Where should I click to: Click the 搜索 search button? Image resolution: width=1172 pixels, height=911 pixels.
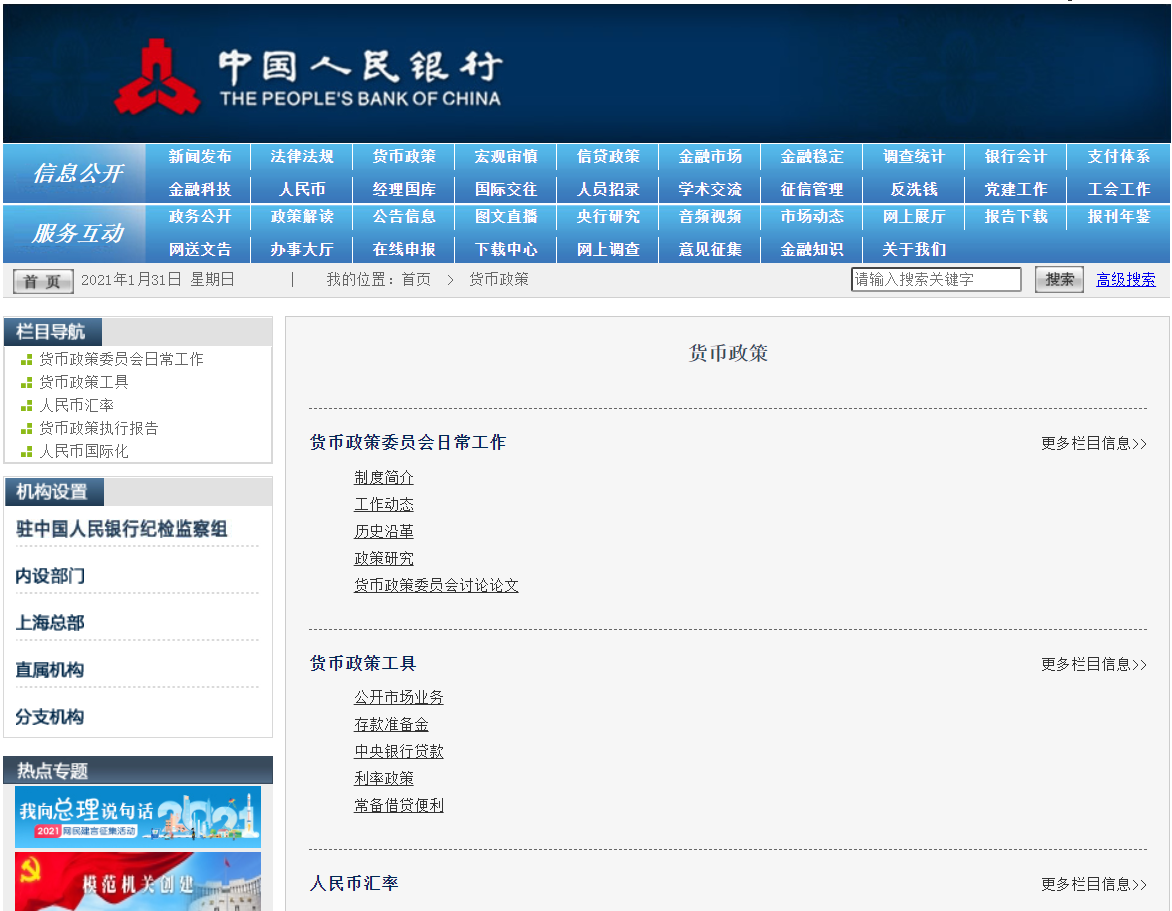(x=1058, y=279)
